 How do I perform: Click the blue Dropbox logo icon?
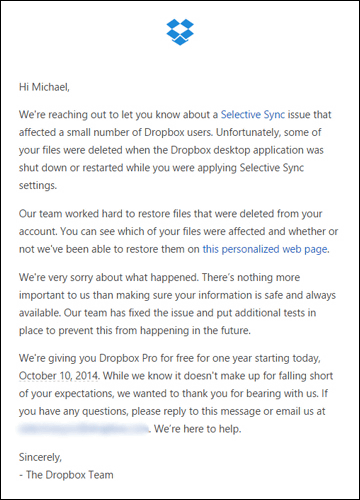click(x=180, y=32)
